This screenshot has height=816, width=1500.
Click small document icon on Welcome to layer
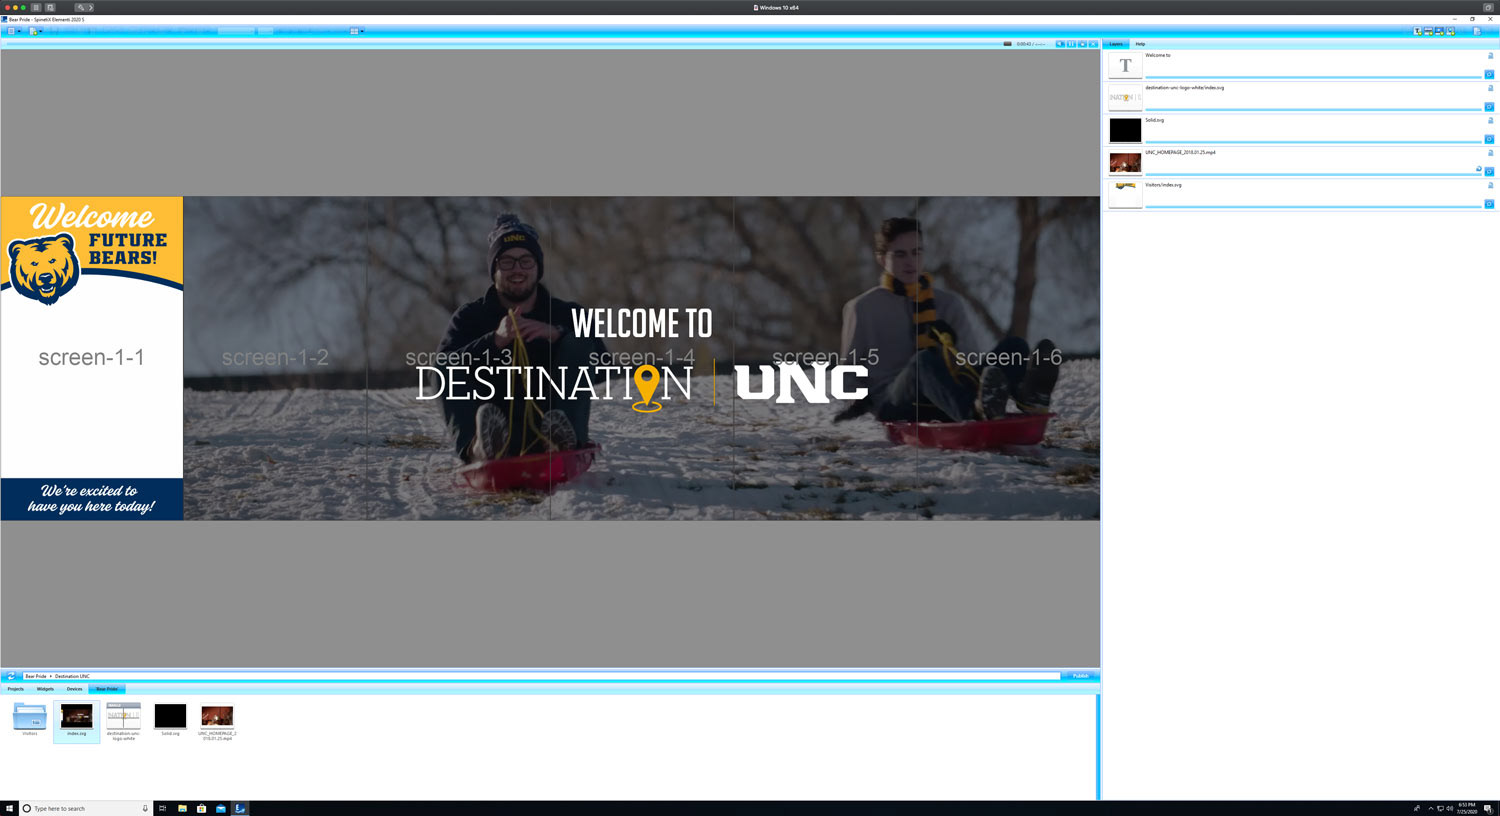(x=1490, y=56)
